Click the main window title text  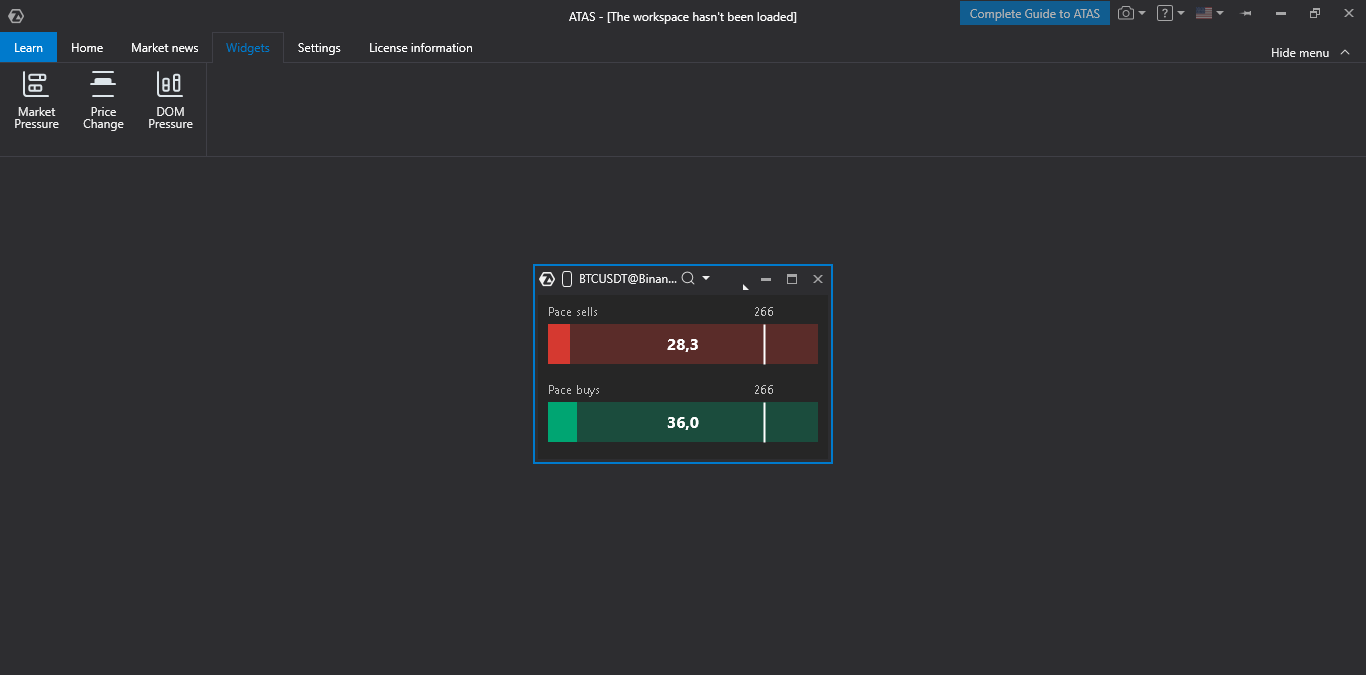coord(682,16)
